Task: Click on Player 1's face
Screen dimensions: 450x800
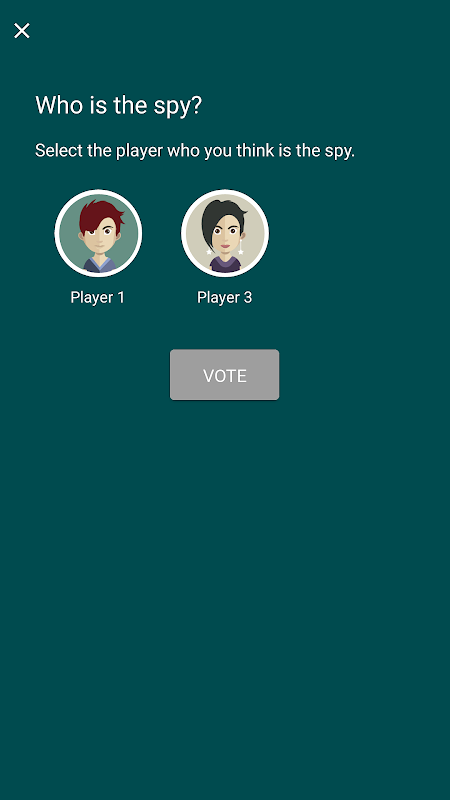Action: 100,238
